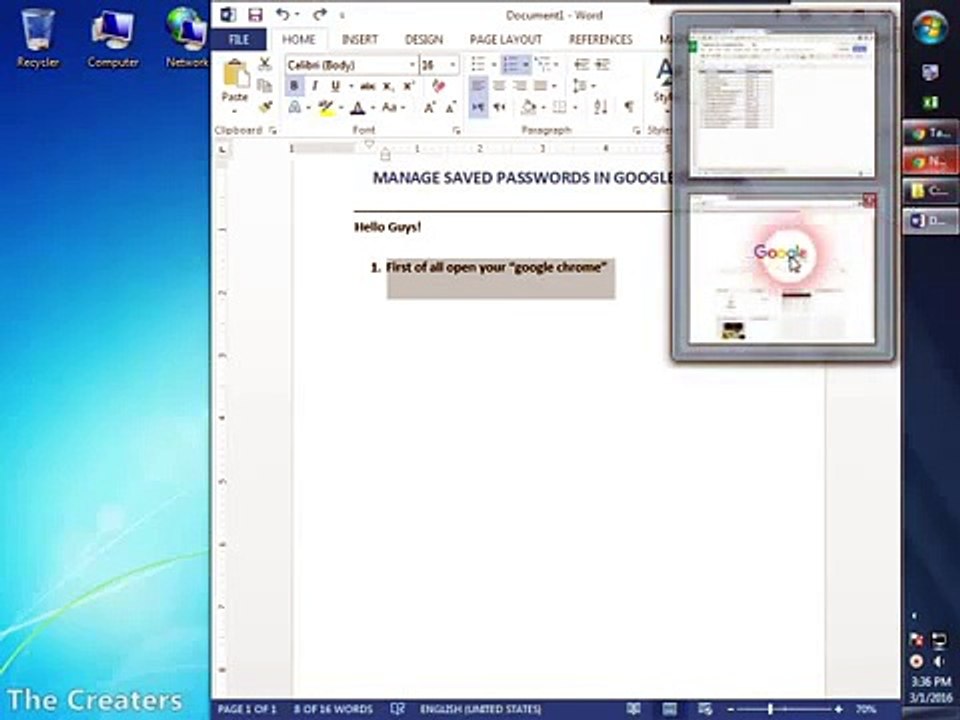Switch to the INSERT tab

359,40
